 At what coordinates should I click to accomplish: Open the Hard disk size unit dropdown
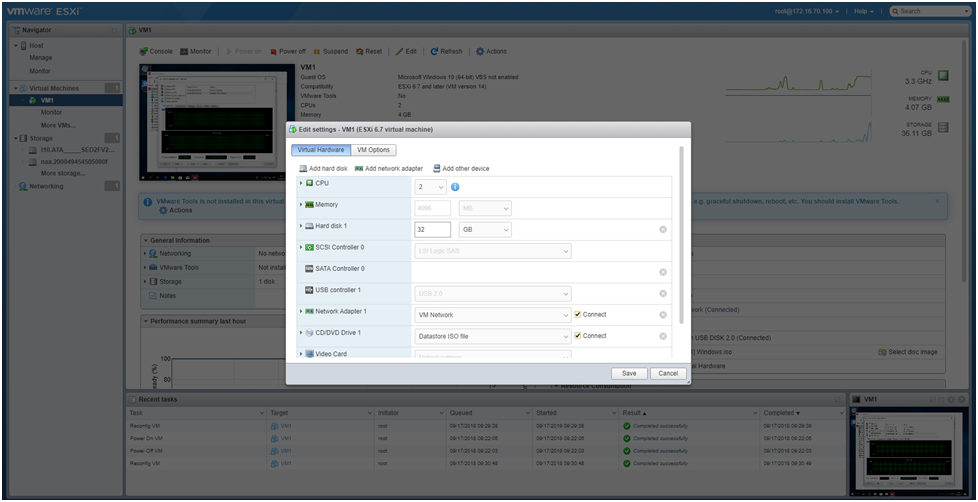click(485, 229)
